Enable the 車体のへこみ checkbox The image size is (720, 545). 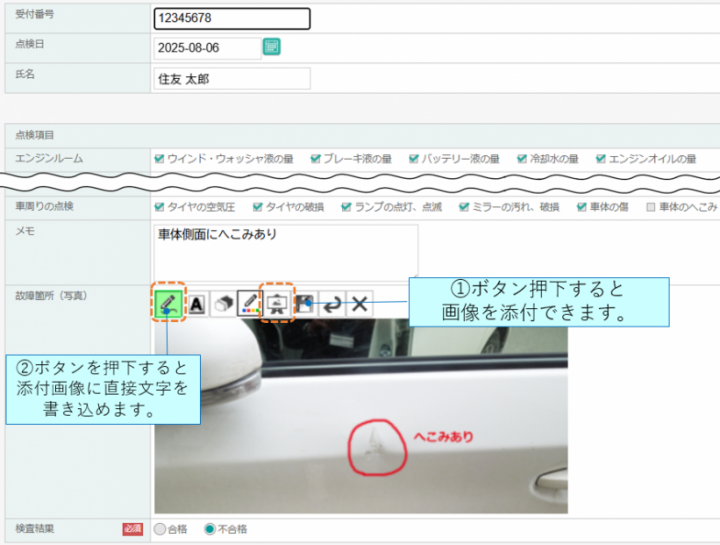point(650,207)
